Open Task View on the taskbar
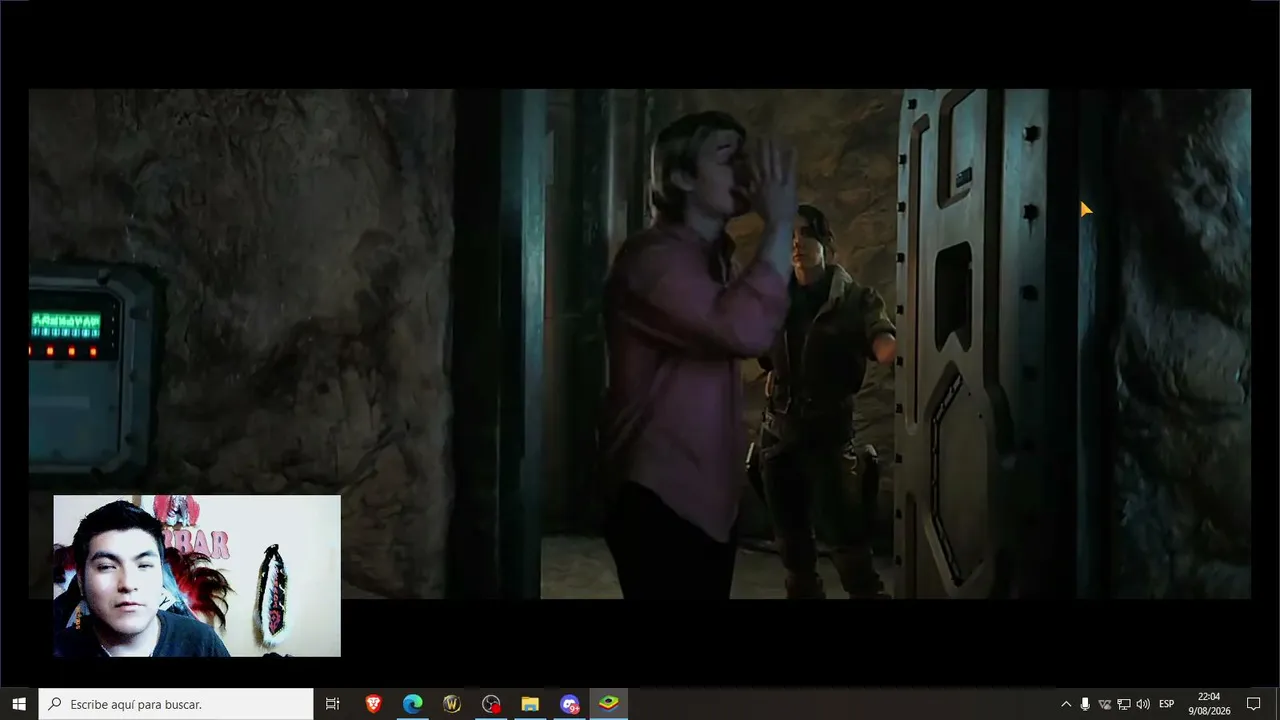The height and width of the screenshot is (720, 1280). pos(333,704)
